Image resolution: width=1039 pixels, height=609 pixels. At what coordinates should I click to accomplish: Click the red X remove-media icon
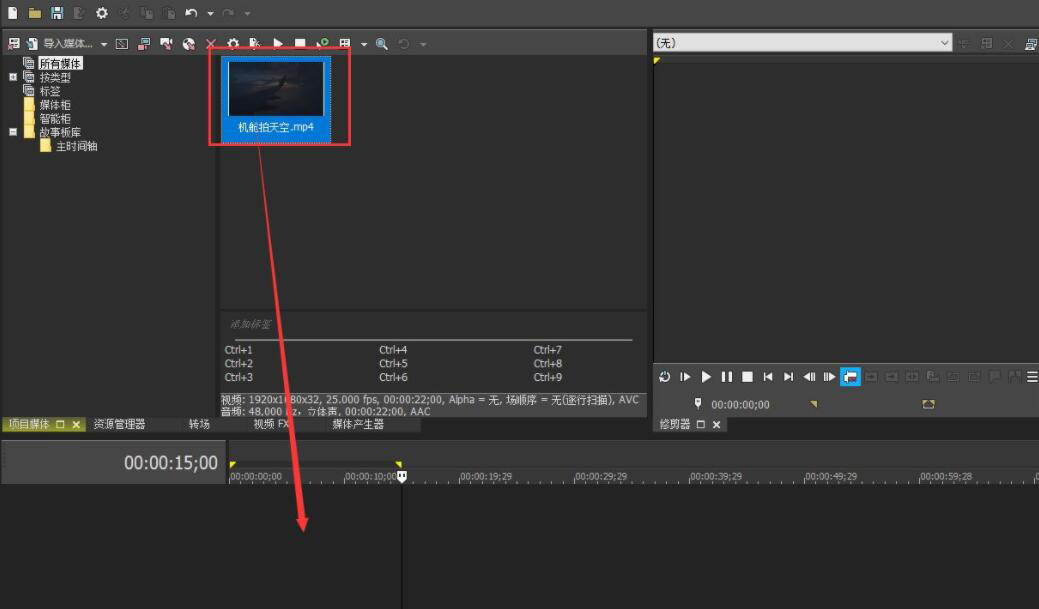211,44
